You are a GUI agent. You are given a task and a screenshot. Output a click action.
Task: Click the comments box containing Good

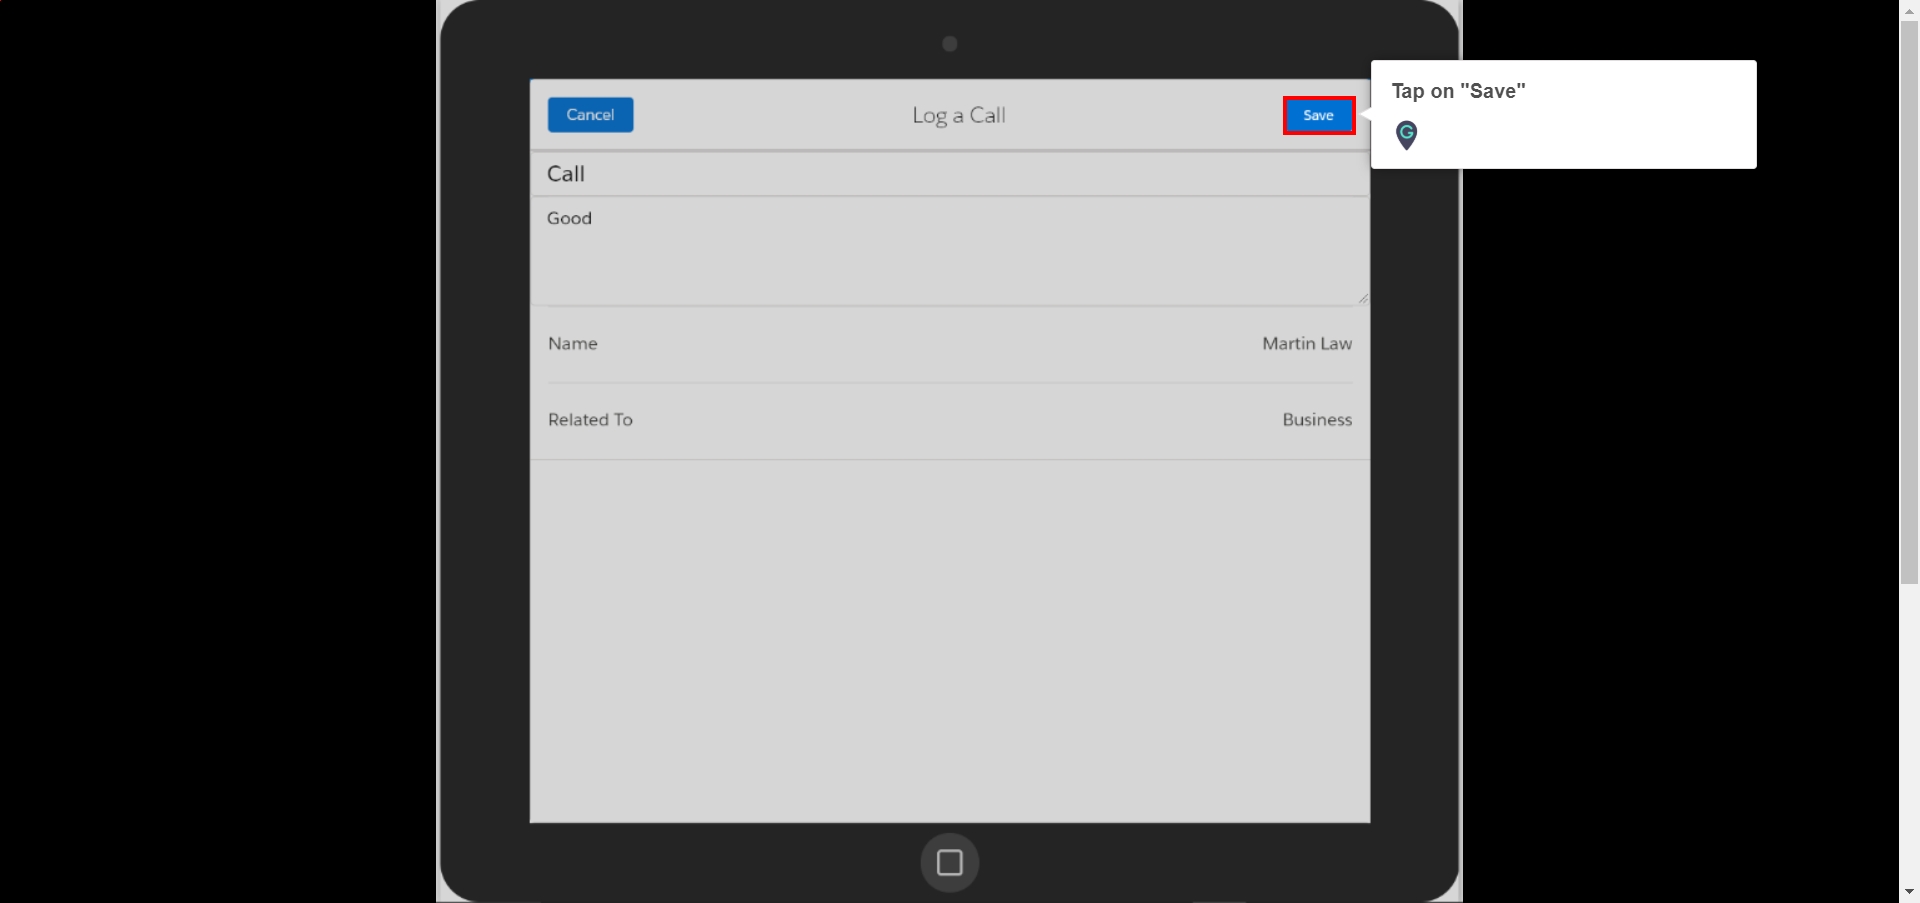(x=949, y=251)
